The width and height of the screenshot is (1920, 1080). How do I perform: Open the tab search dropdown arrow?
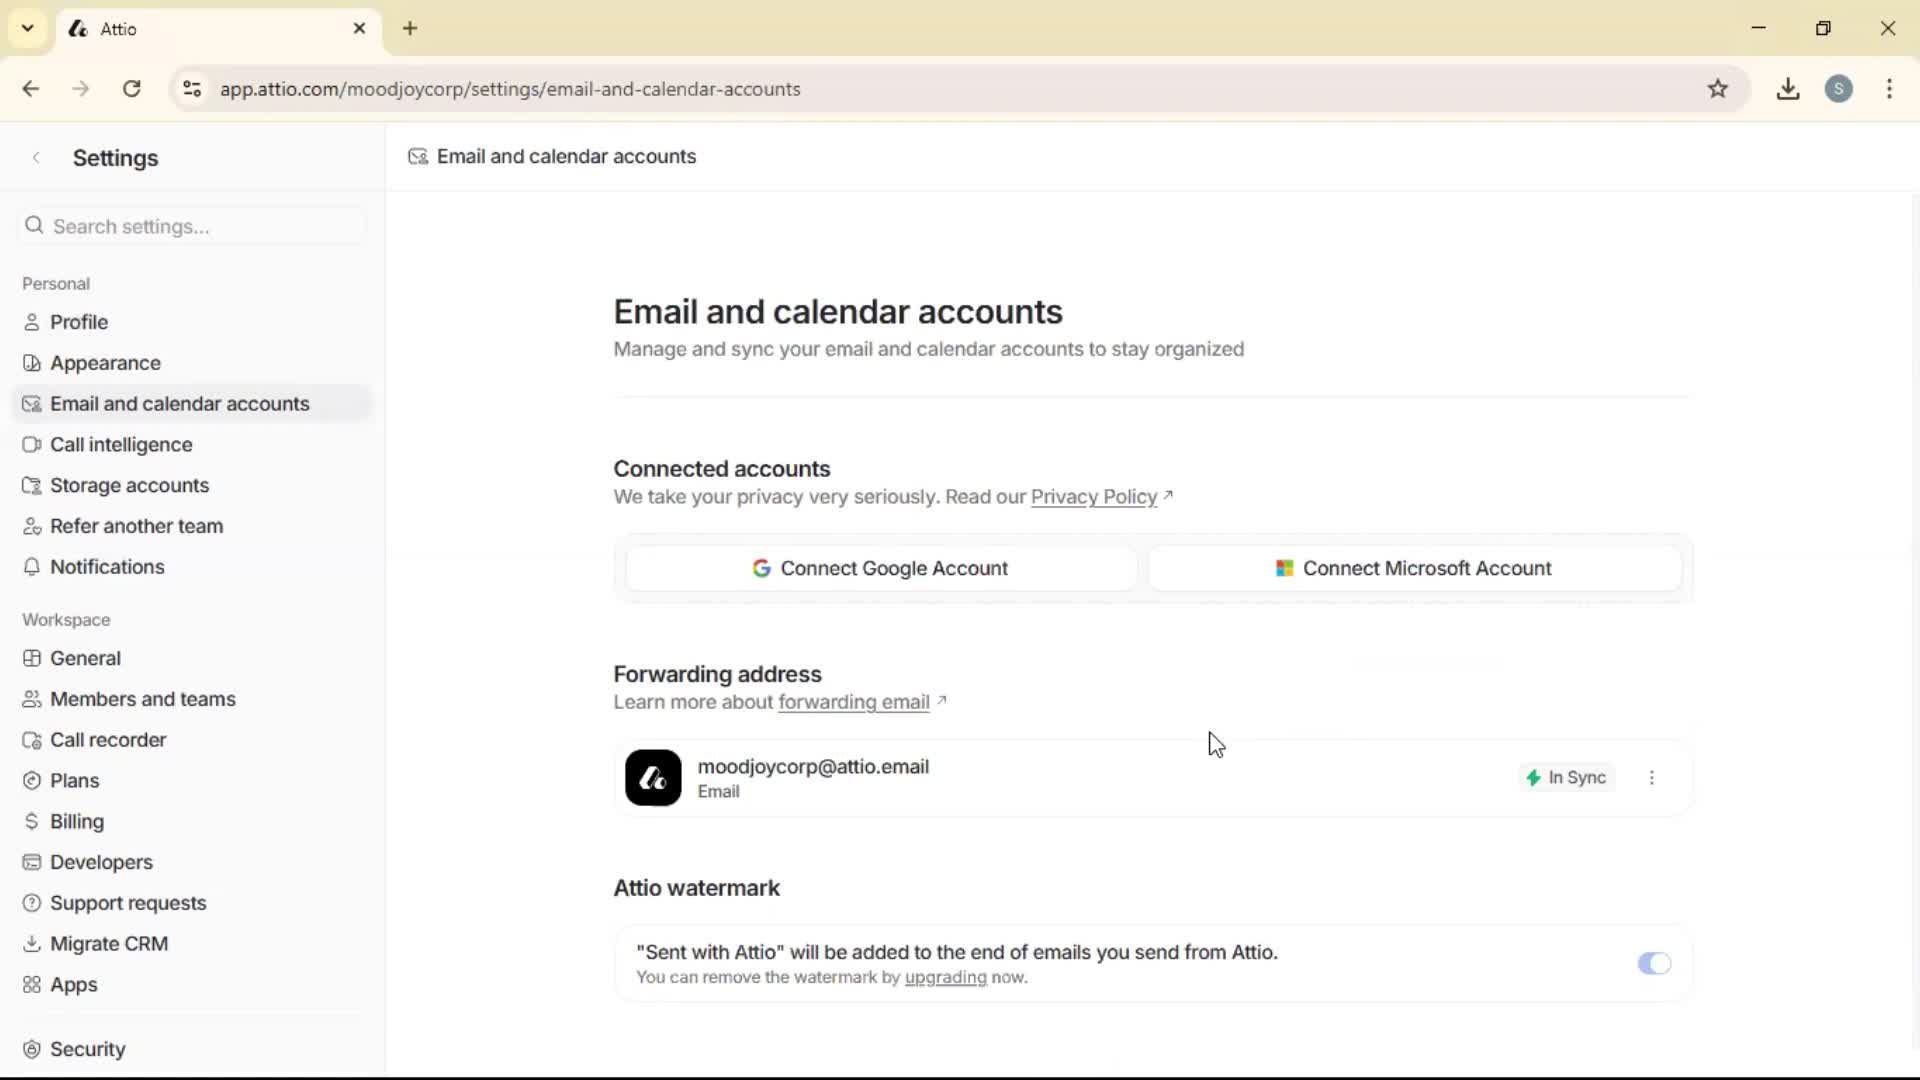(27, 28)
